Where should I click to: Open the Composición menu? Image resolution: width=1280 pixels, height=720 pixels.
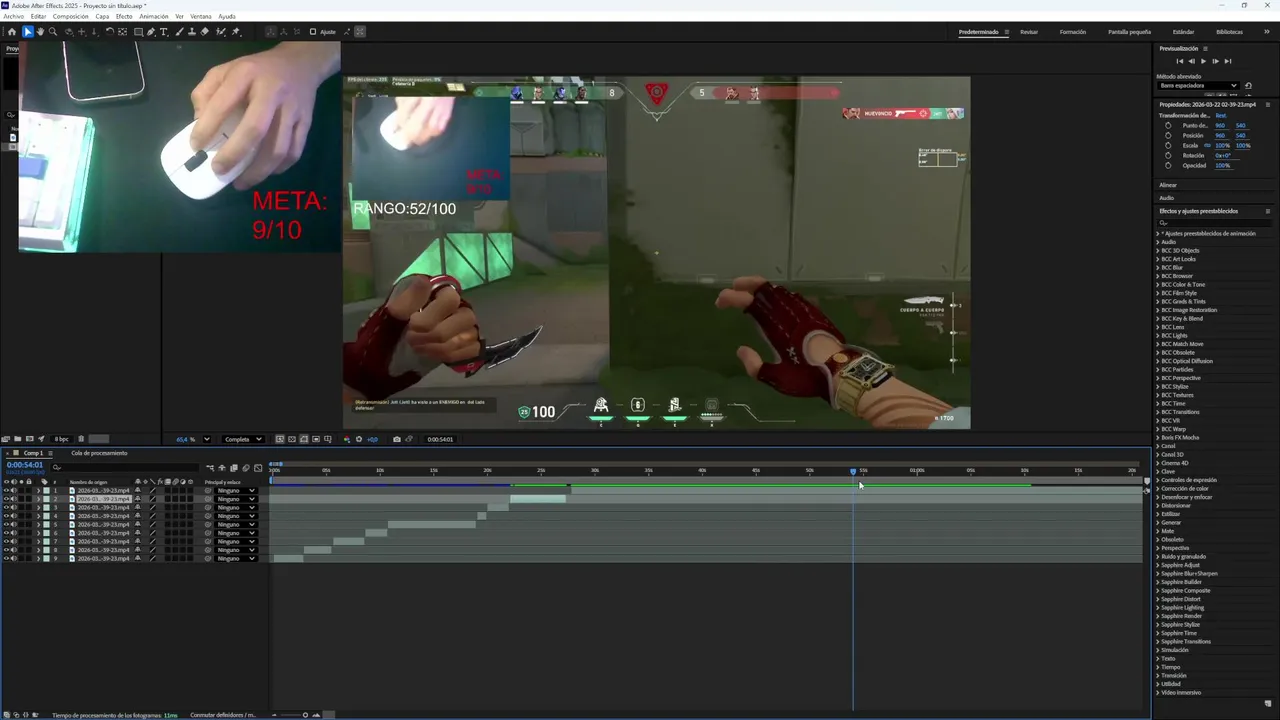click(x=70, y=16)
